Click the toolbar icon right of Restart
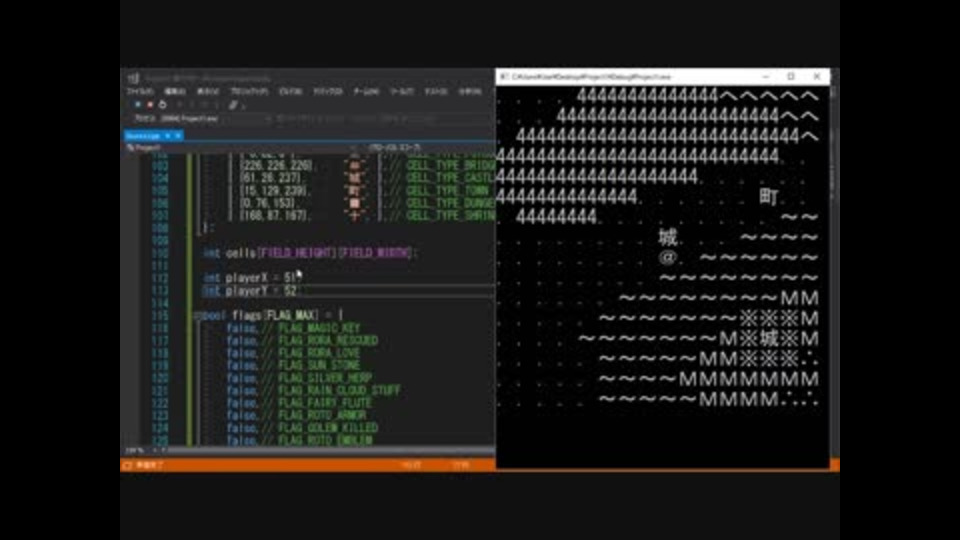 [x=233, y=105]
